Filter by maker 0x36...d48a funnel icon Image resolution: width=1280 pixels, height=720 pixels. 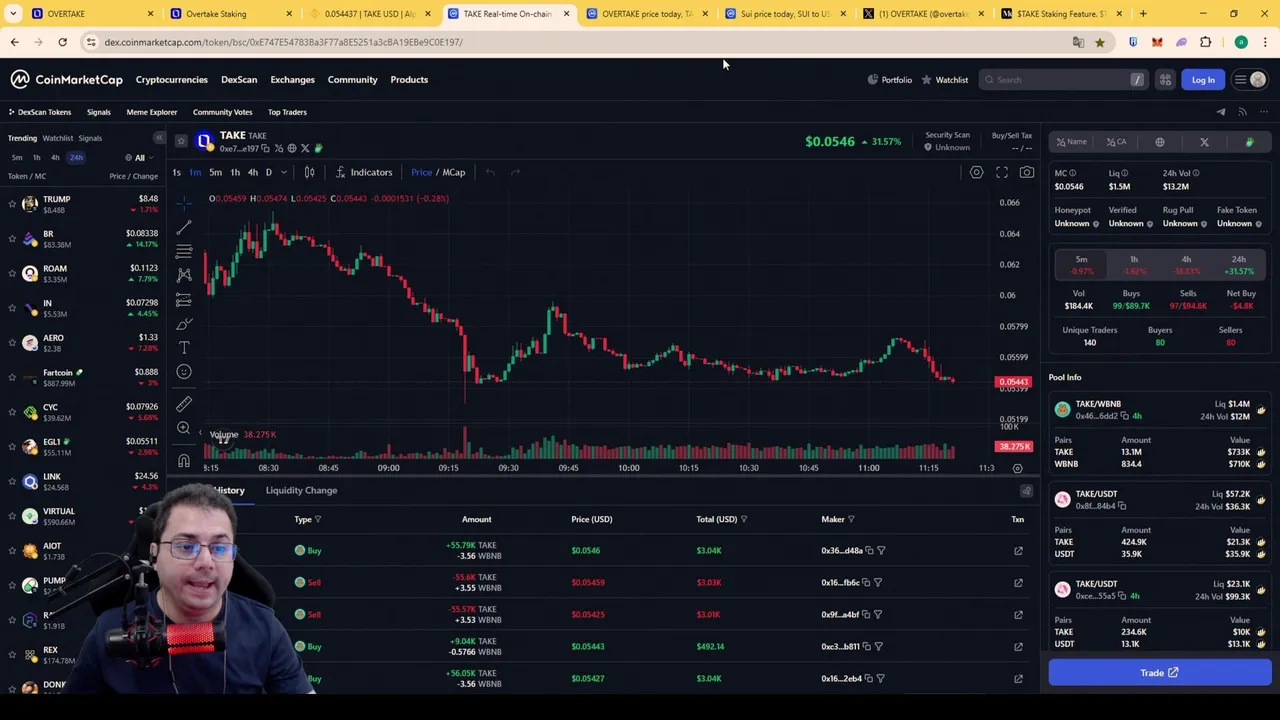click(881, 551)
